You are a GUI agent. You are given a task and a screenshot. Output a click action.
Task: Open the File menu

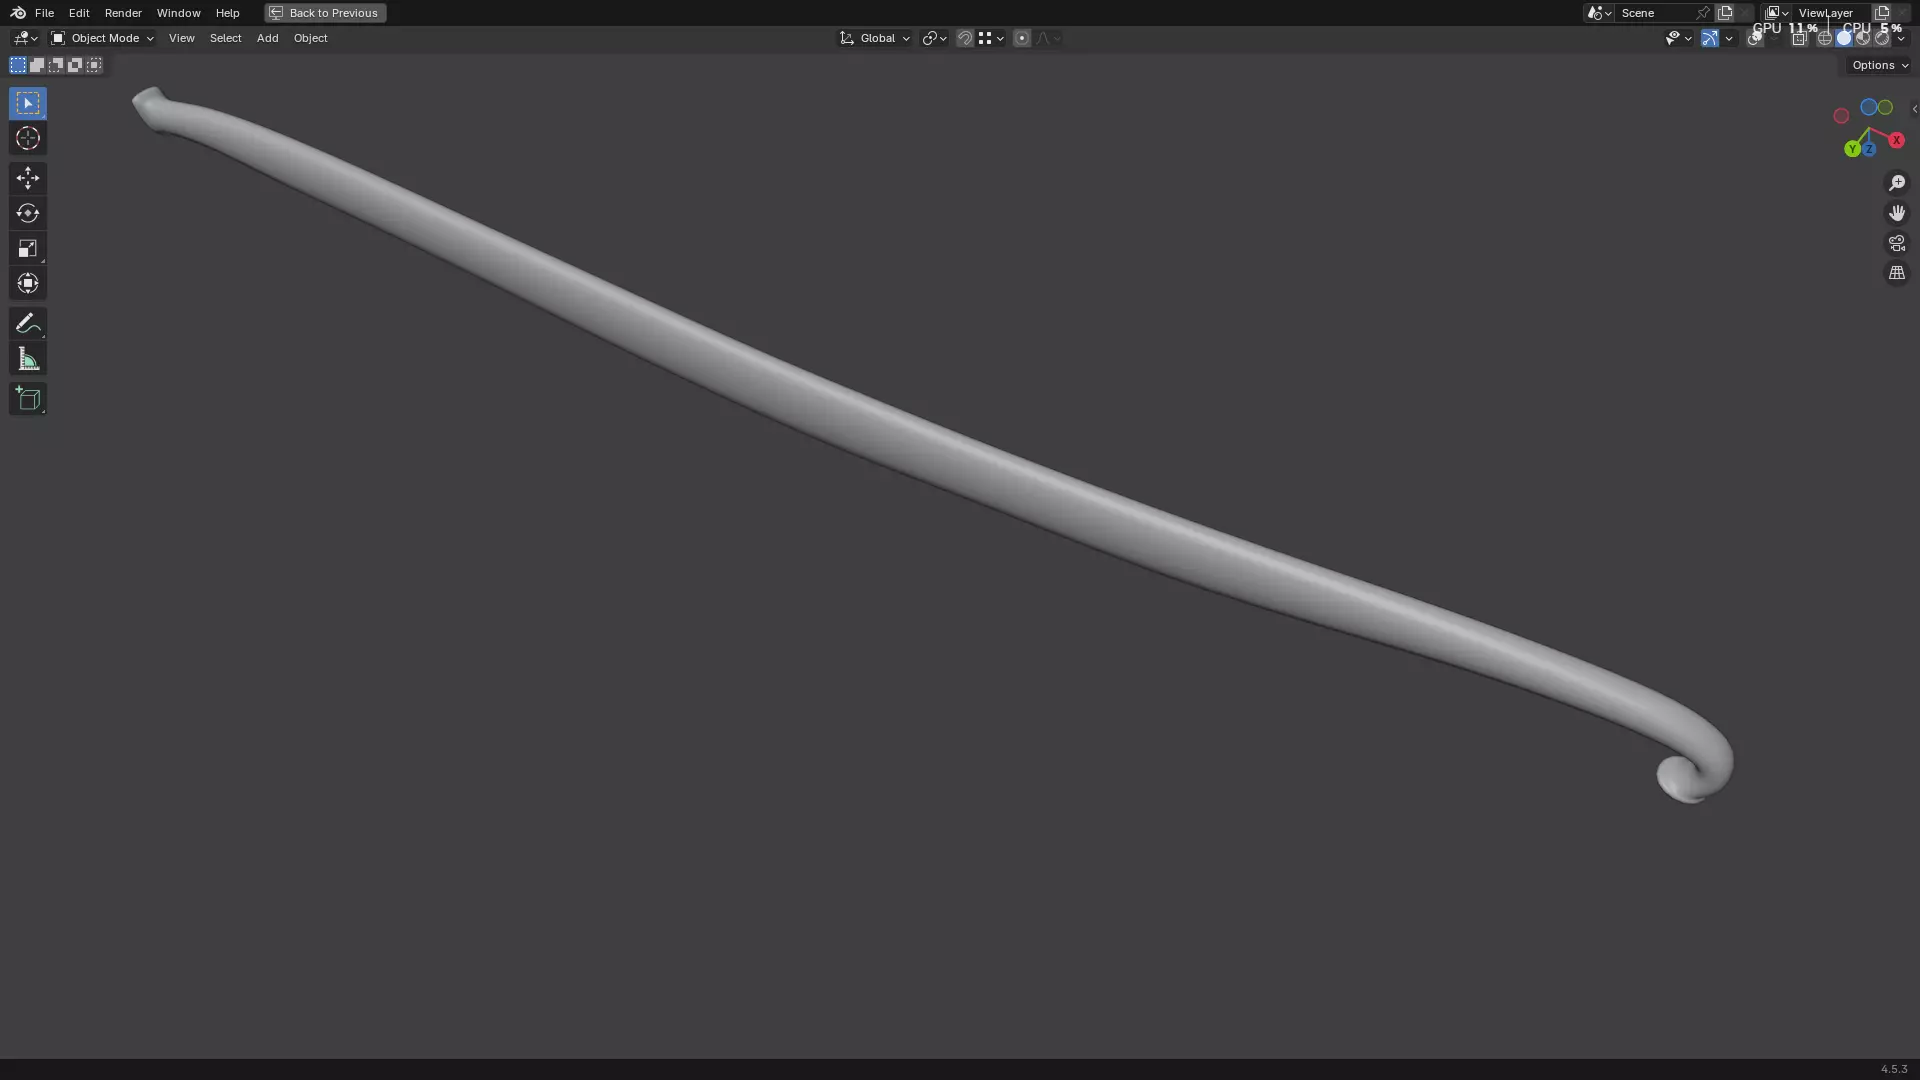(44, 13)
